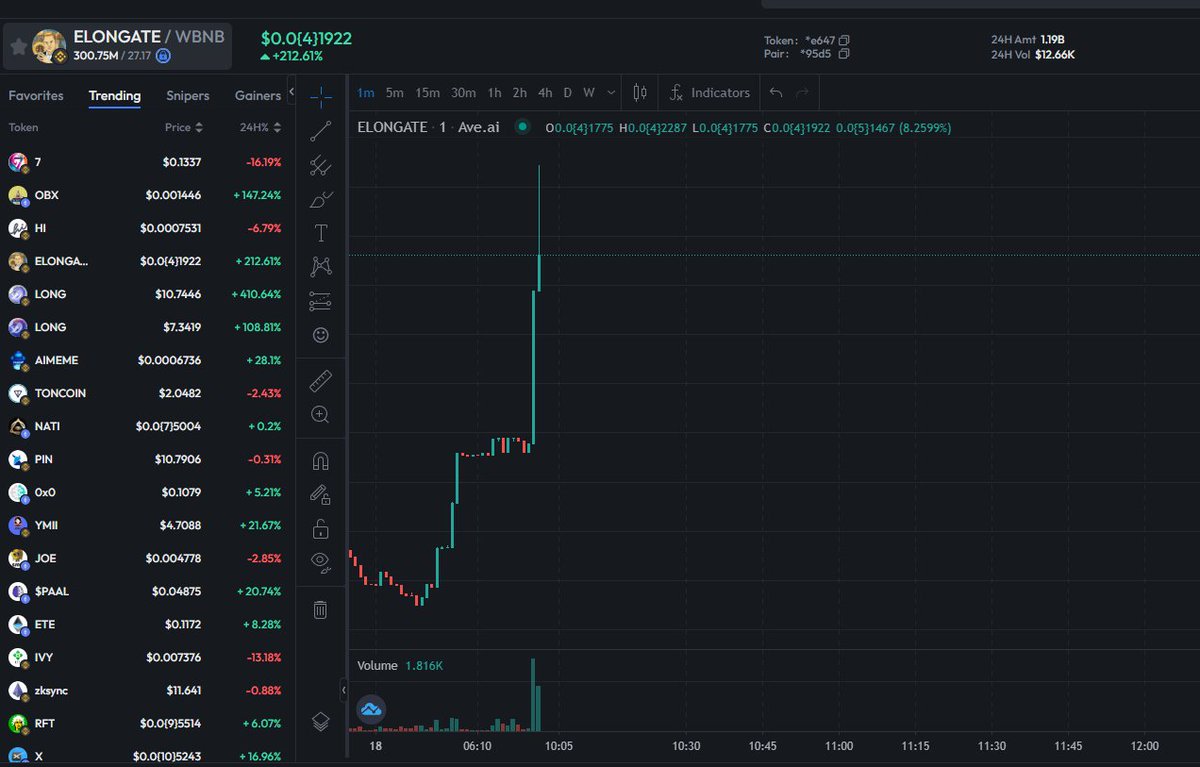Toggle stay in drawing mode pencil-lock

[x=321, y=494]
